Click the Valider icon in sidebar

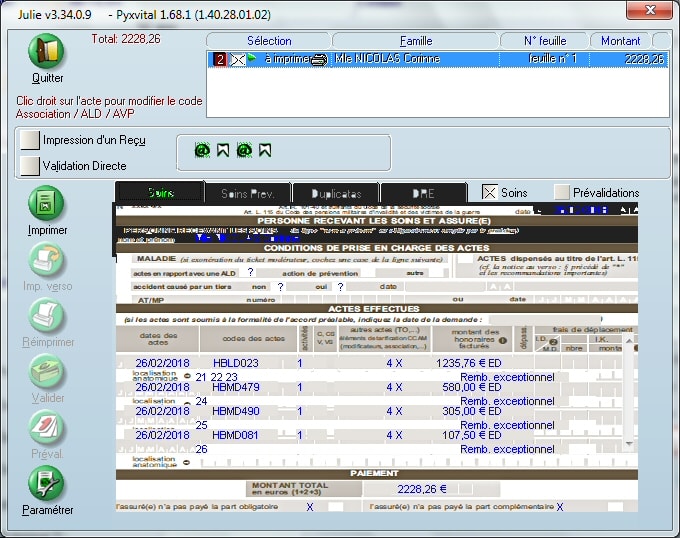click(x=47, y=372)
